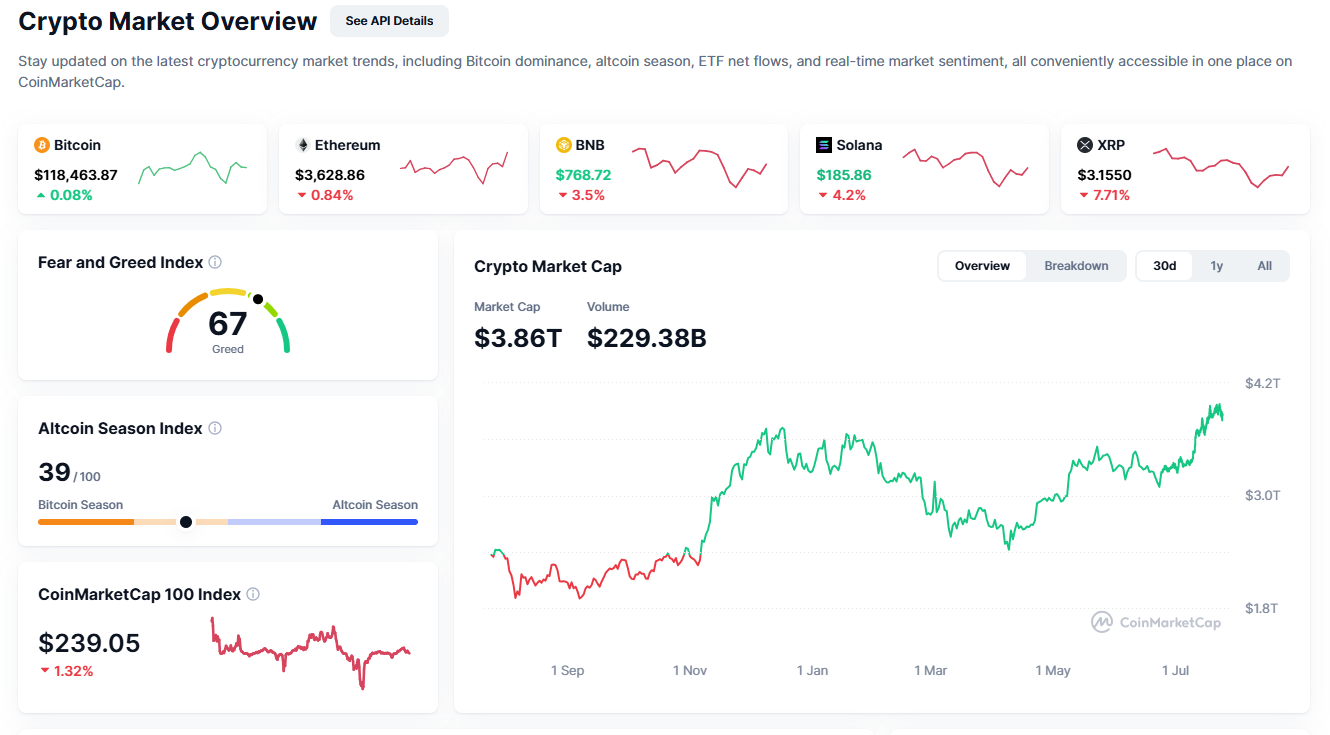Click the Bitcoin coin logo icon
1330x735 pixels.
(x=42, y=145)
